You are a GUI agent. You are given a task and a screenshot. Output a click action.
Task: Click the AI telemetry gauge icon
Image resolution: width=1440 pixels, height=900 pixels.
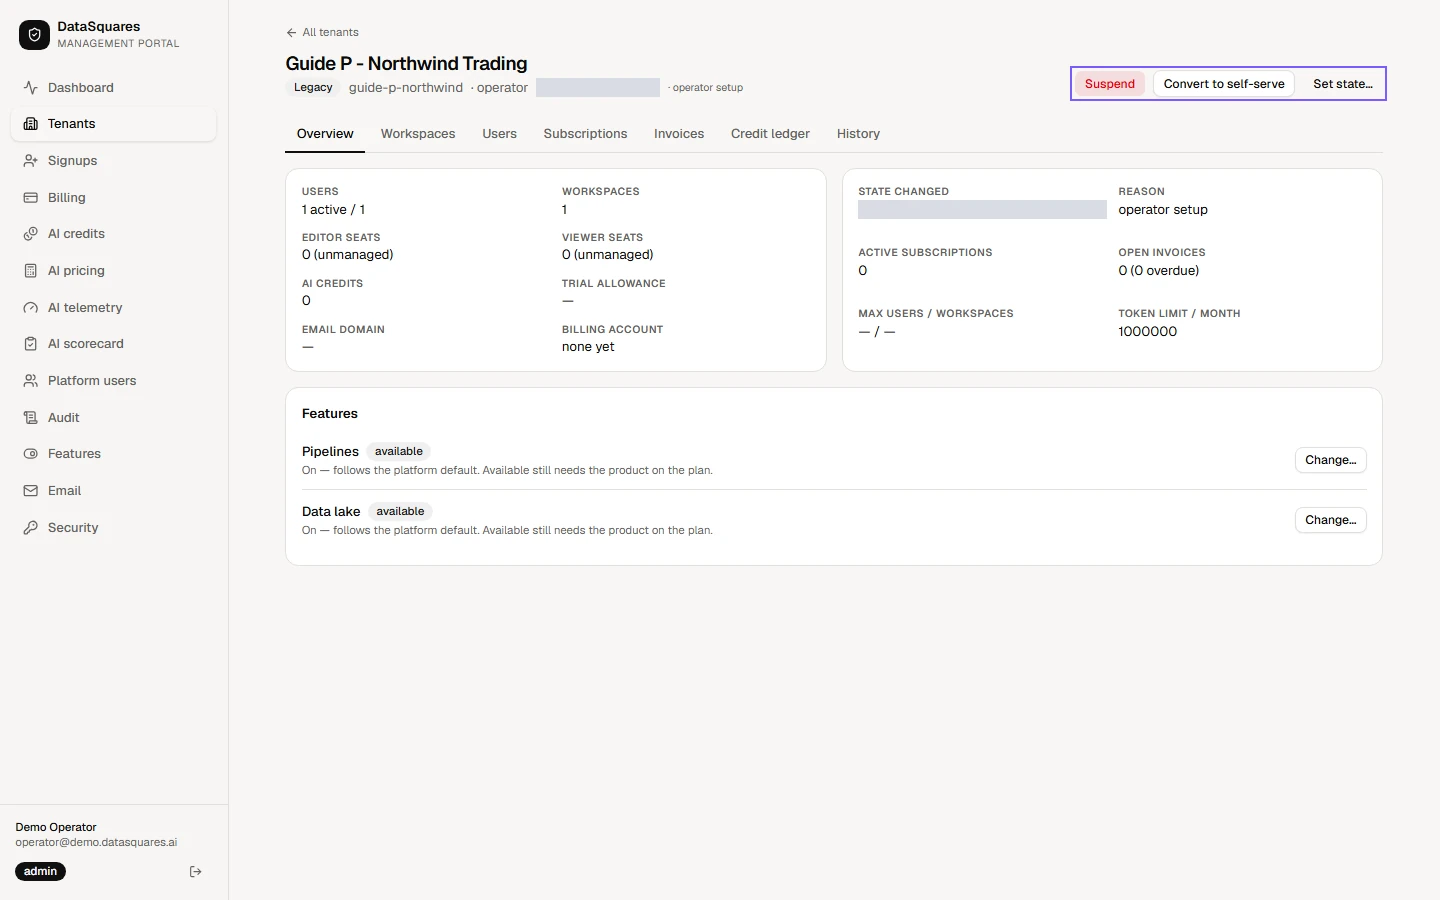[31, 308]
